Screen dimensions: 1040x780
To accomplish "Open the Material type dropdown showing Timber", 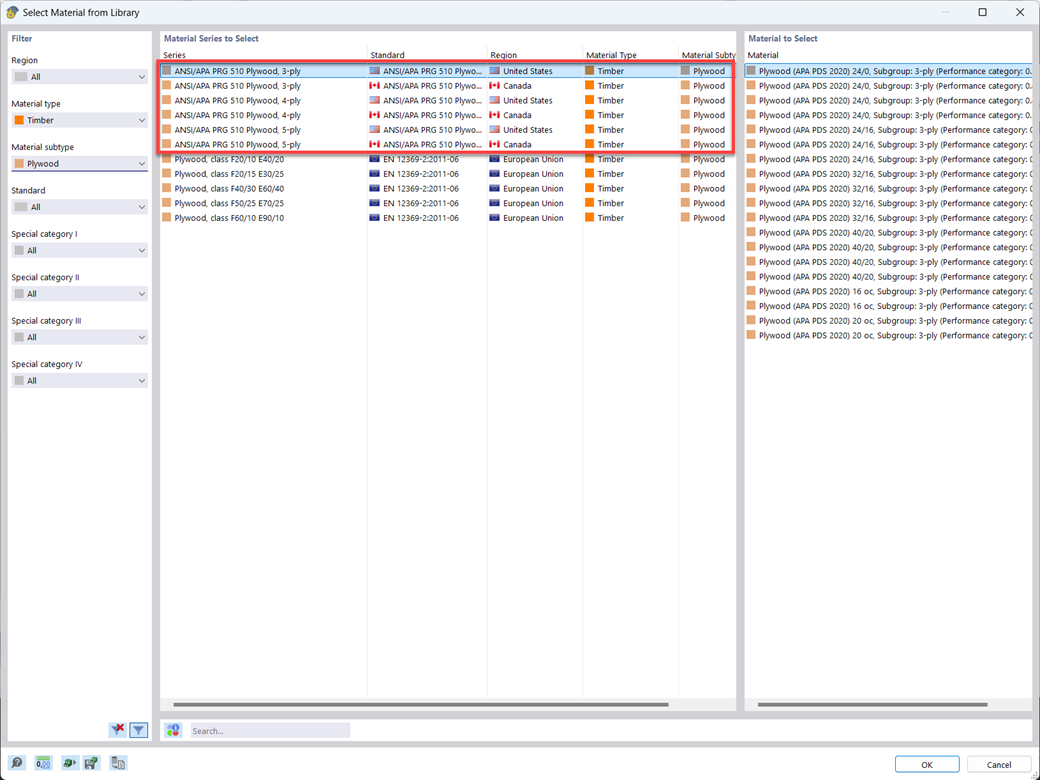I will [80, 120].
